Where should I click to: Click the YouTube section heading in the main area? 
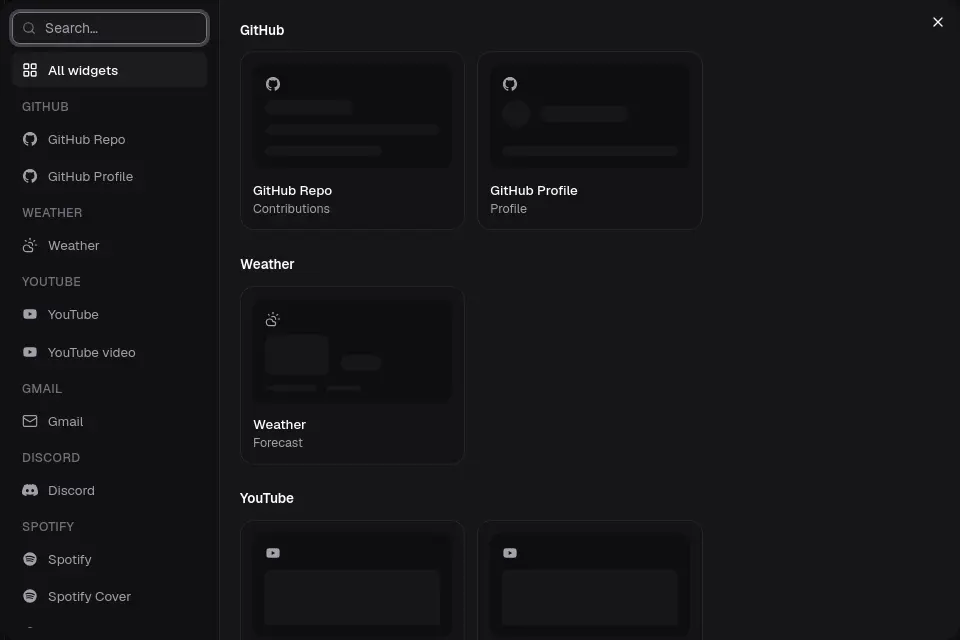267,498
